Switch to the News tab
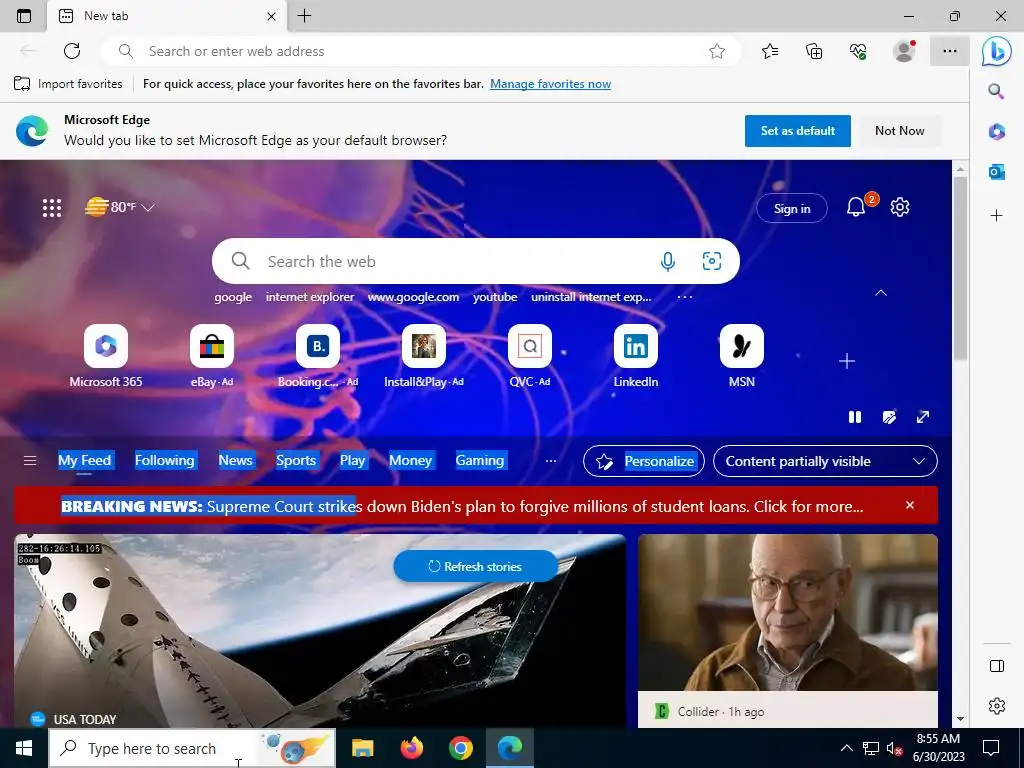Image resolution: width=1024 pixels, height=768 pixels. point(235,460)
